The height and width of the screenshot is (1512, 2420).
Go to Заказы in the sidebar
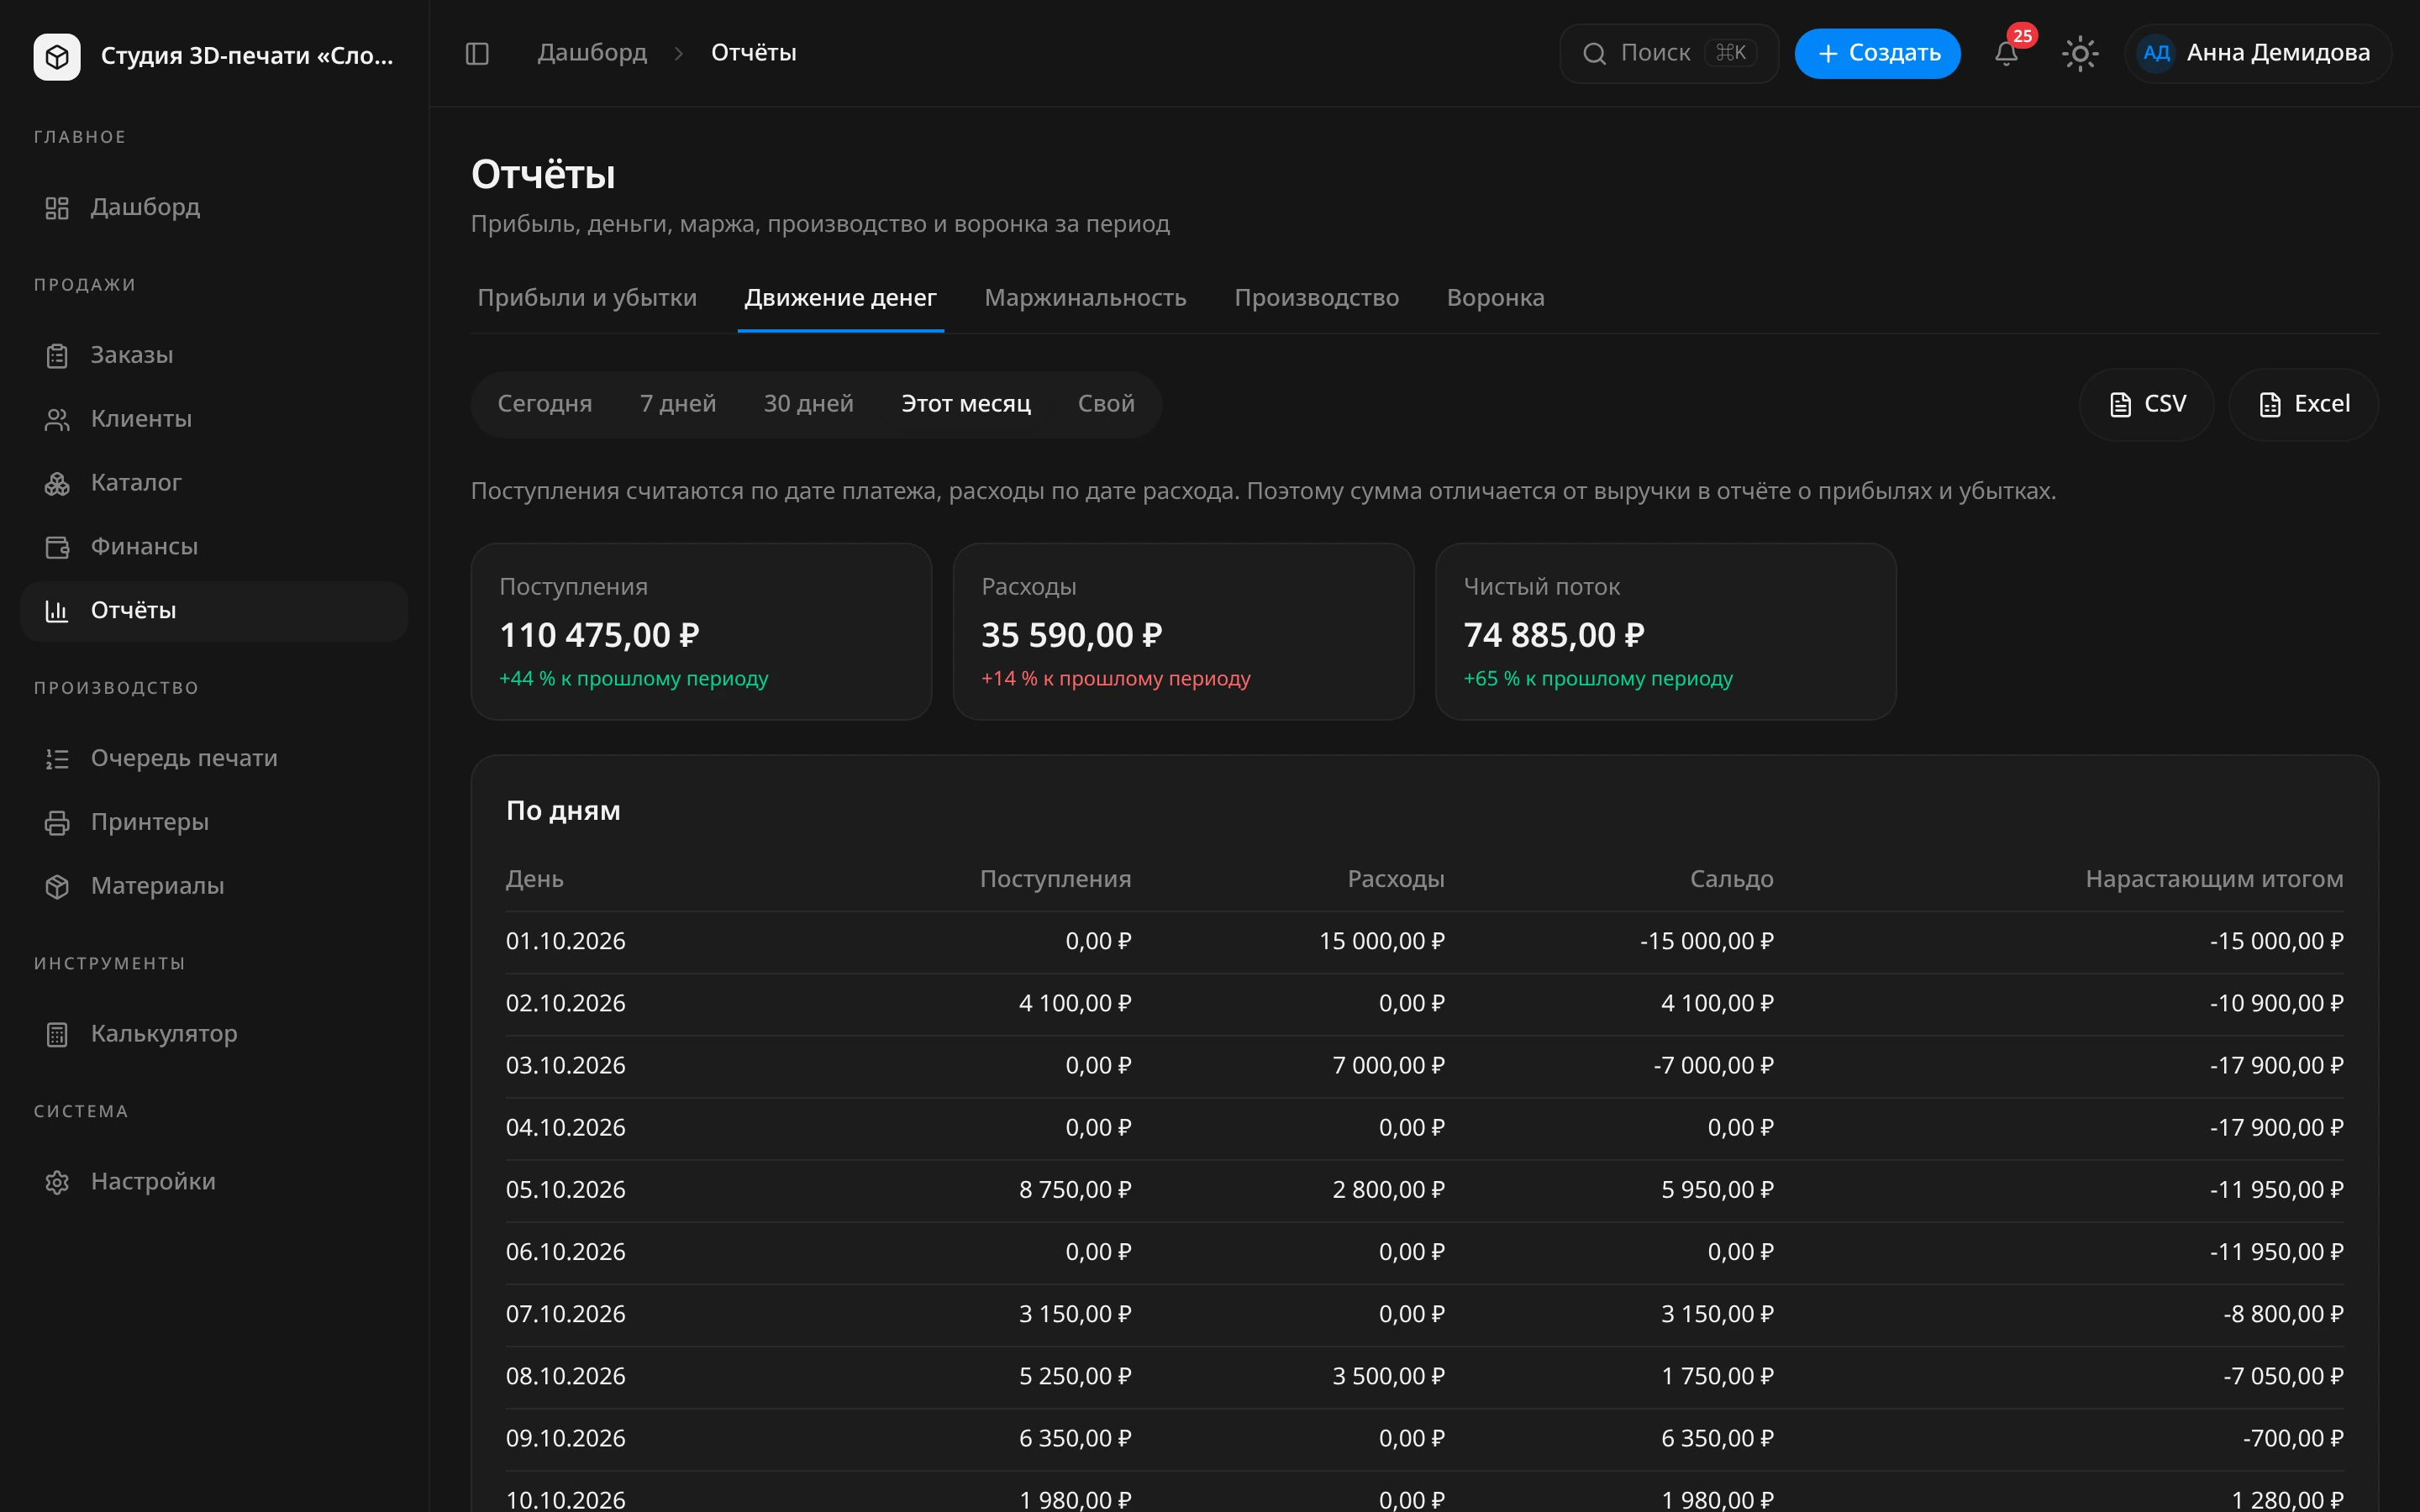[214, 355]
